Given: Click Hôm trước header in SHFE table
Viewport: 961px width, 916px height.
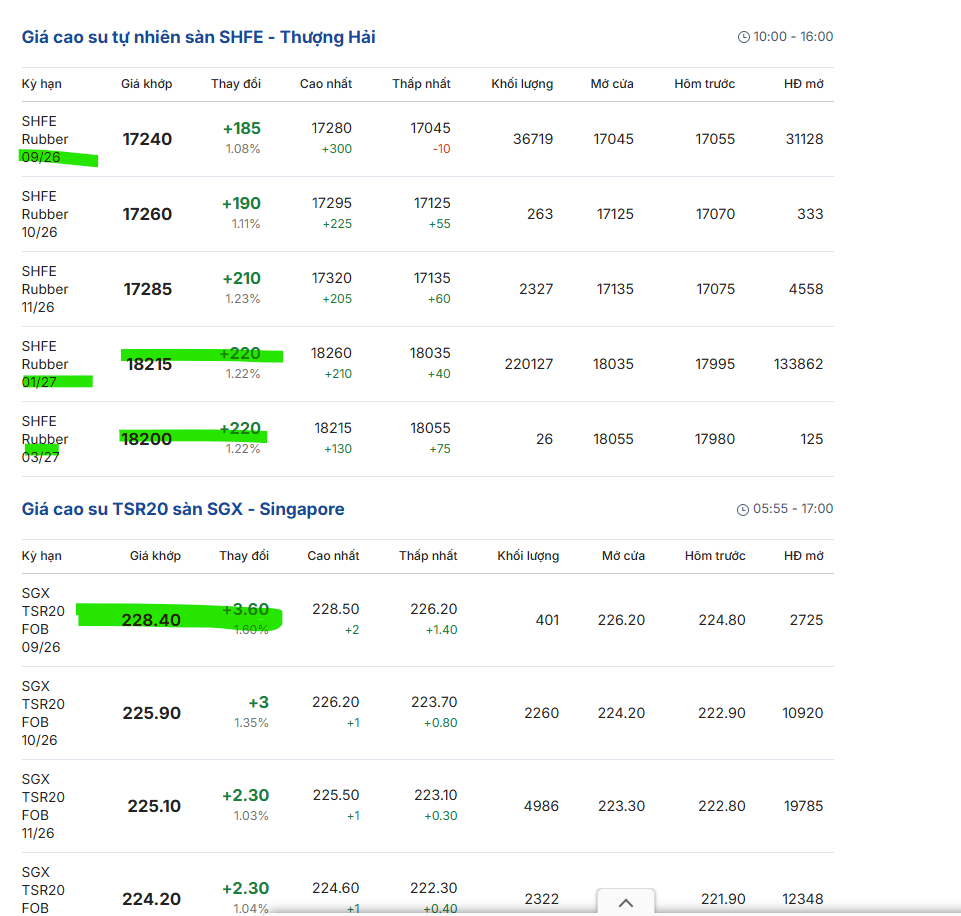Looking at the screenshot, I should (x=705, y=84).
